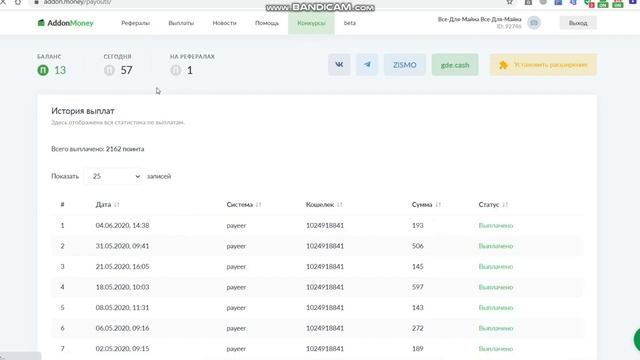Click the user avatar icon
The height and width of the screenshot is (360, 640).
pos(534,23)
